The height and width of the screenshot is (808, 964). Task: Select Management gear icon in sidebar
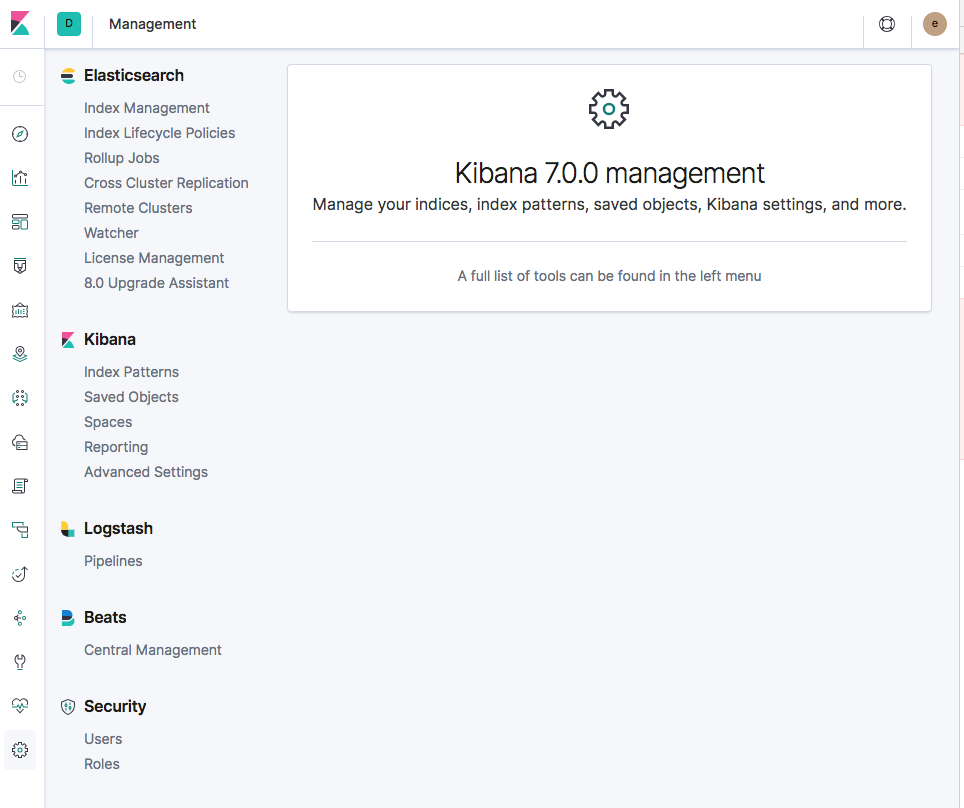(x=20, y=750)
